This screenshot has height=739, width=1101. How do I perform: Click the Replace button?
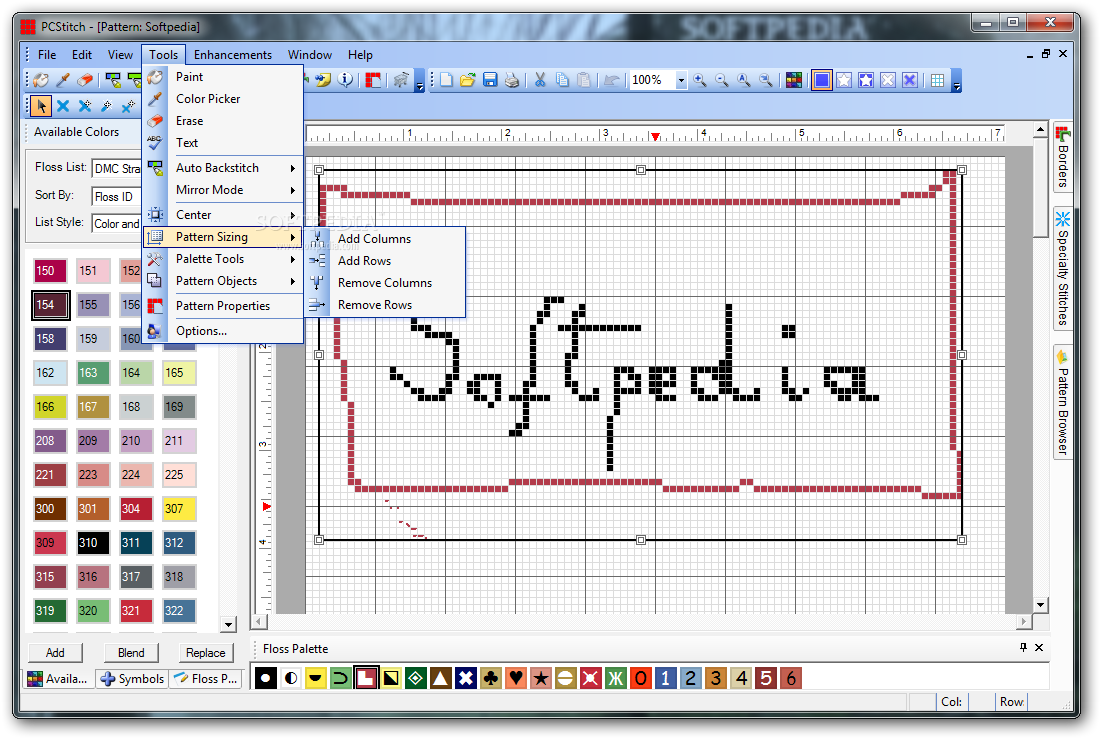206,653
